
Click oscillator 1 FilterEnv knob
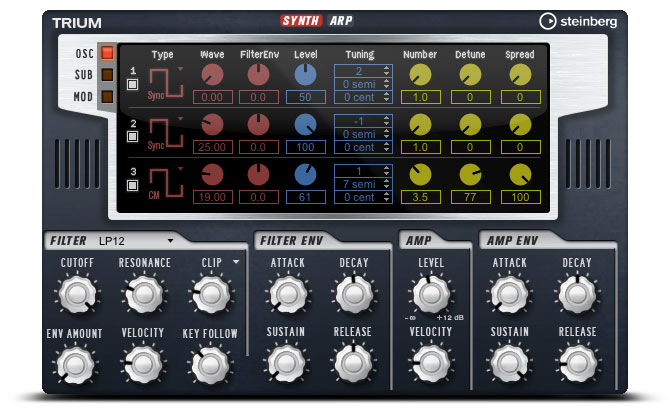259,75
